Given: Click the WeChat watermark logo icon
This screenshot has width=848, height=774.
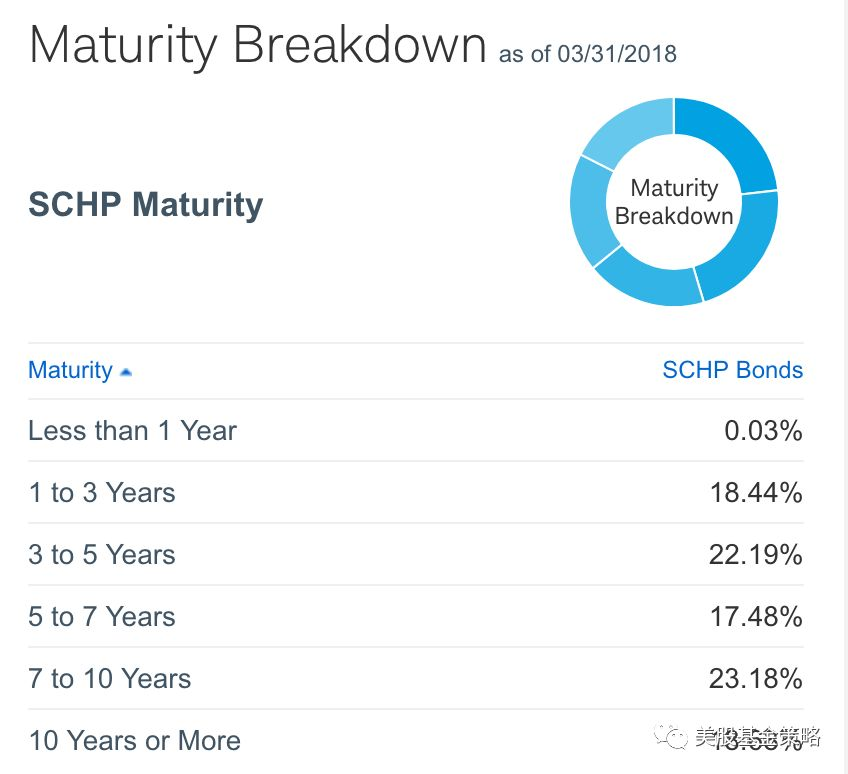Looking at the screenshot, I should [671, 738].
